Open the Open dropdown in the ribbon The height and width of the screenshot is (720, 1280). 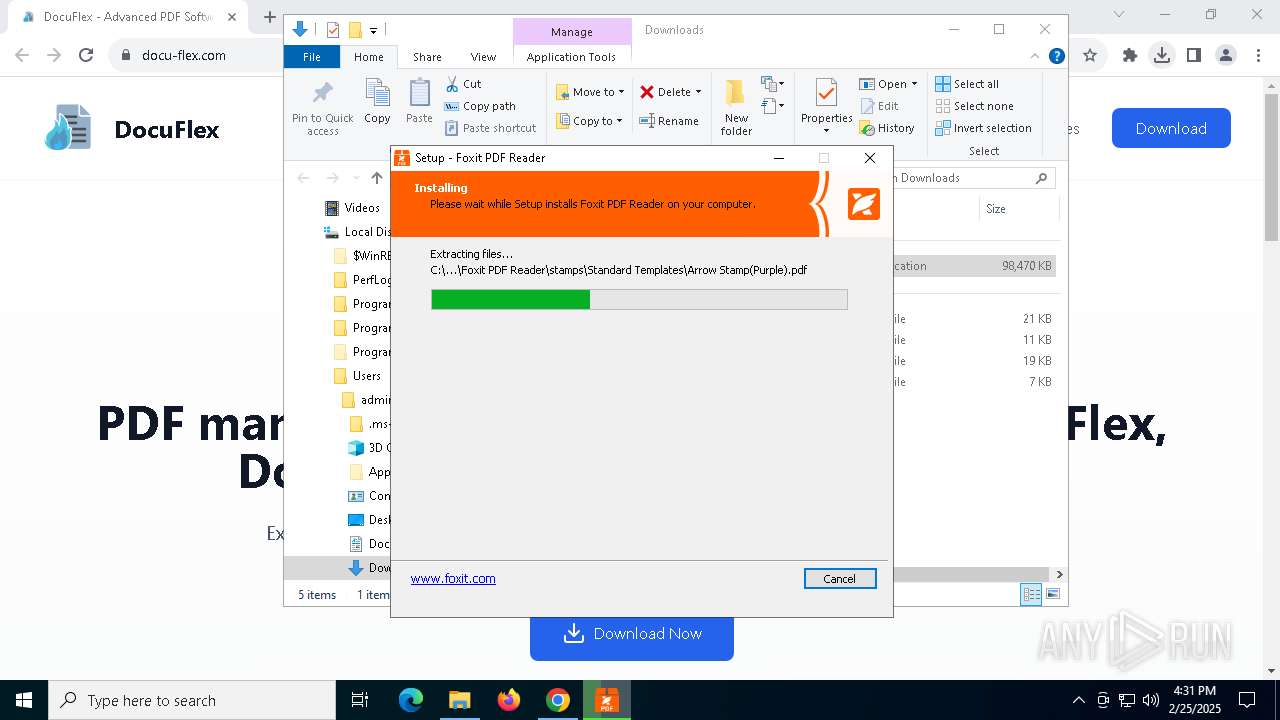pyautogui.click(x=888, y=84)
